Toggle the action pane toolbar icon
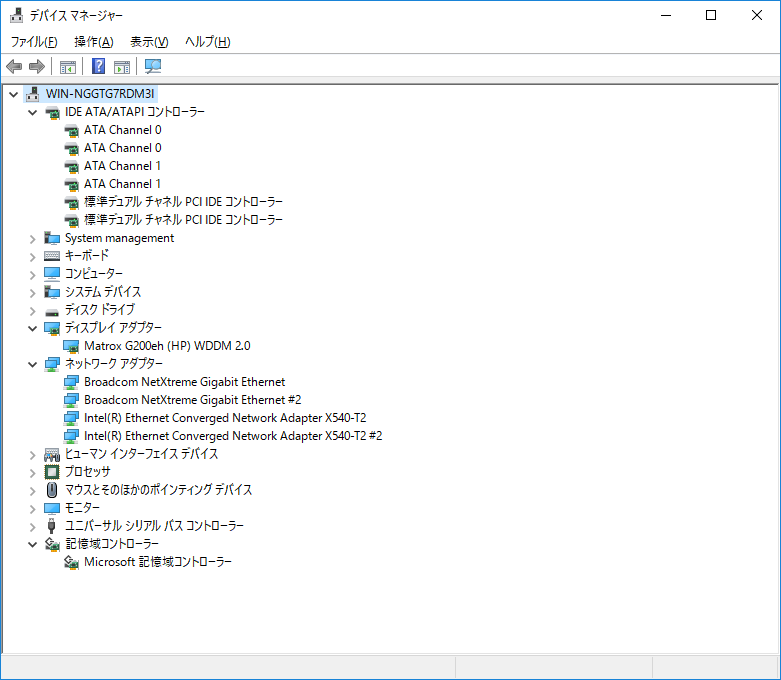The image size is (781, 680). 122,67
